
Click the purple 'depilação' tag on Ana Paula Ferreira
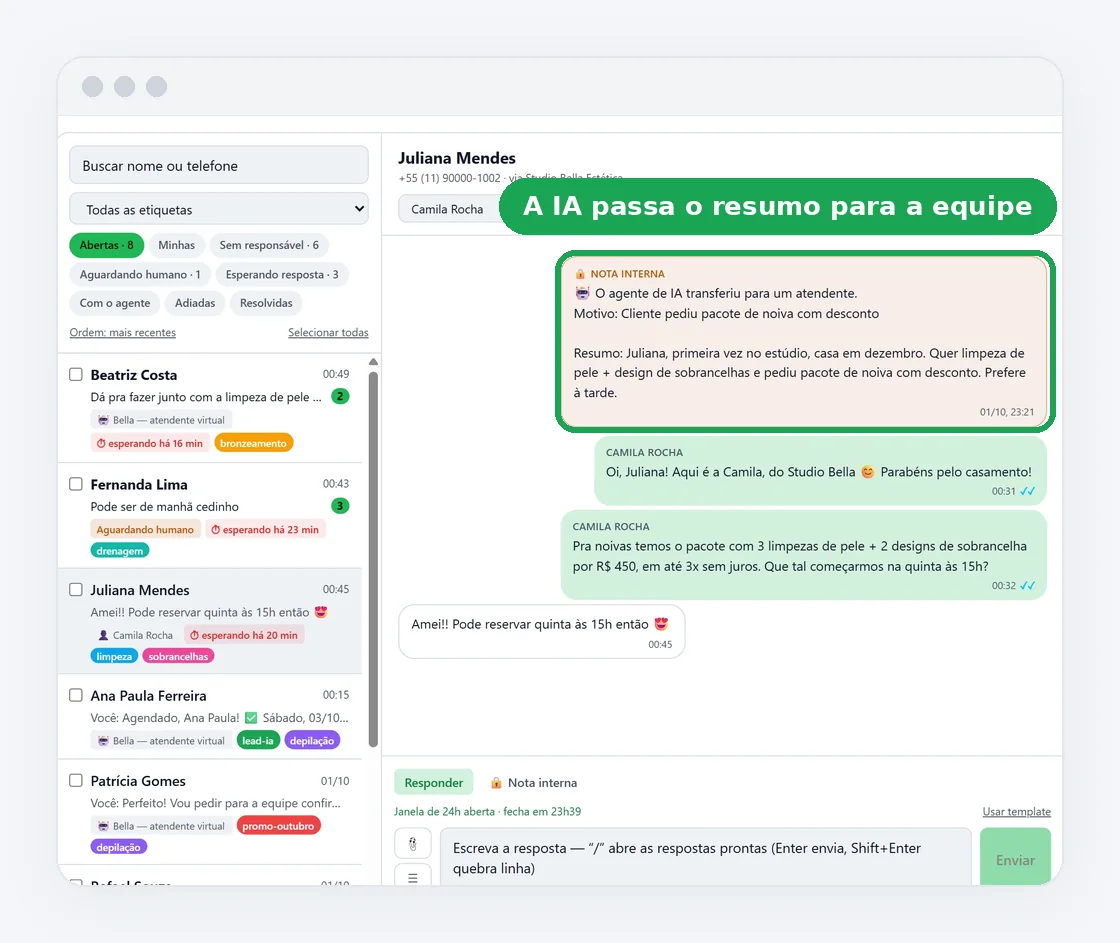tap(312, 741)
